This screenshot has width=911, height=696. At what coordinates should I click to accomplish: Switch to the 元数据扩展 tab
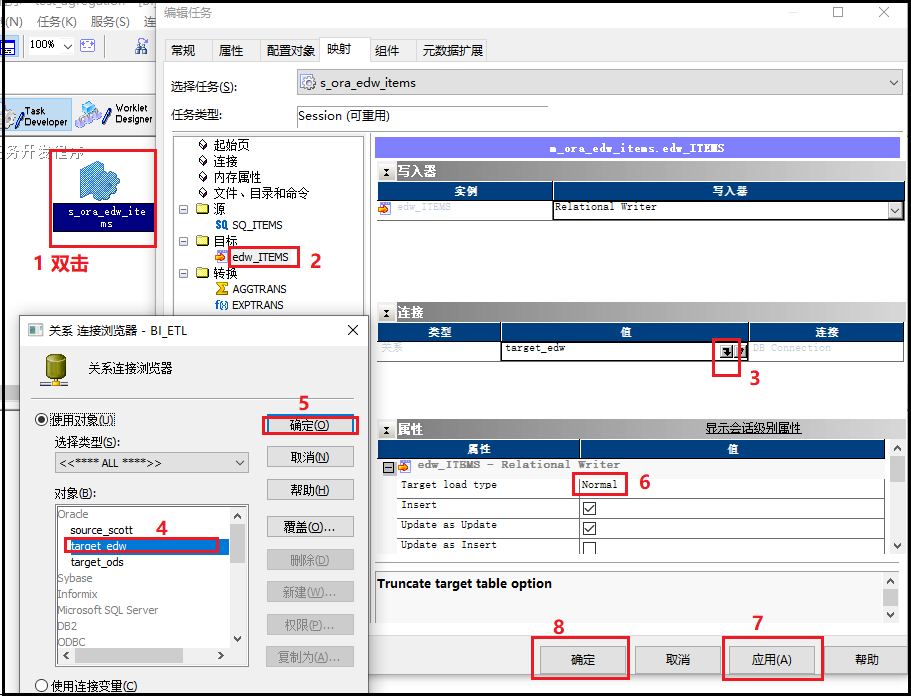tap(453, 51)
